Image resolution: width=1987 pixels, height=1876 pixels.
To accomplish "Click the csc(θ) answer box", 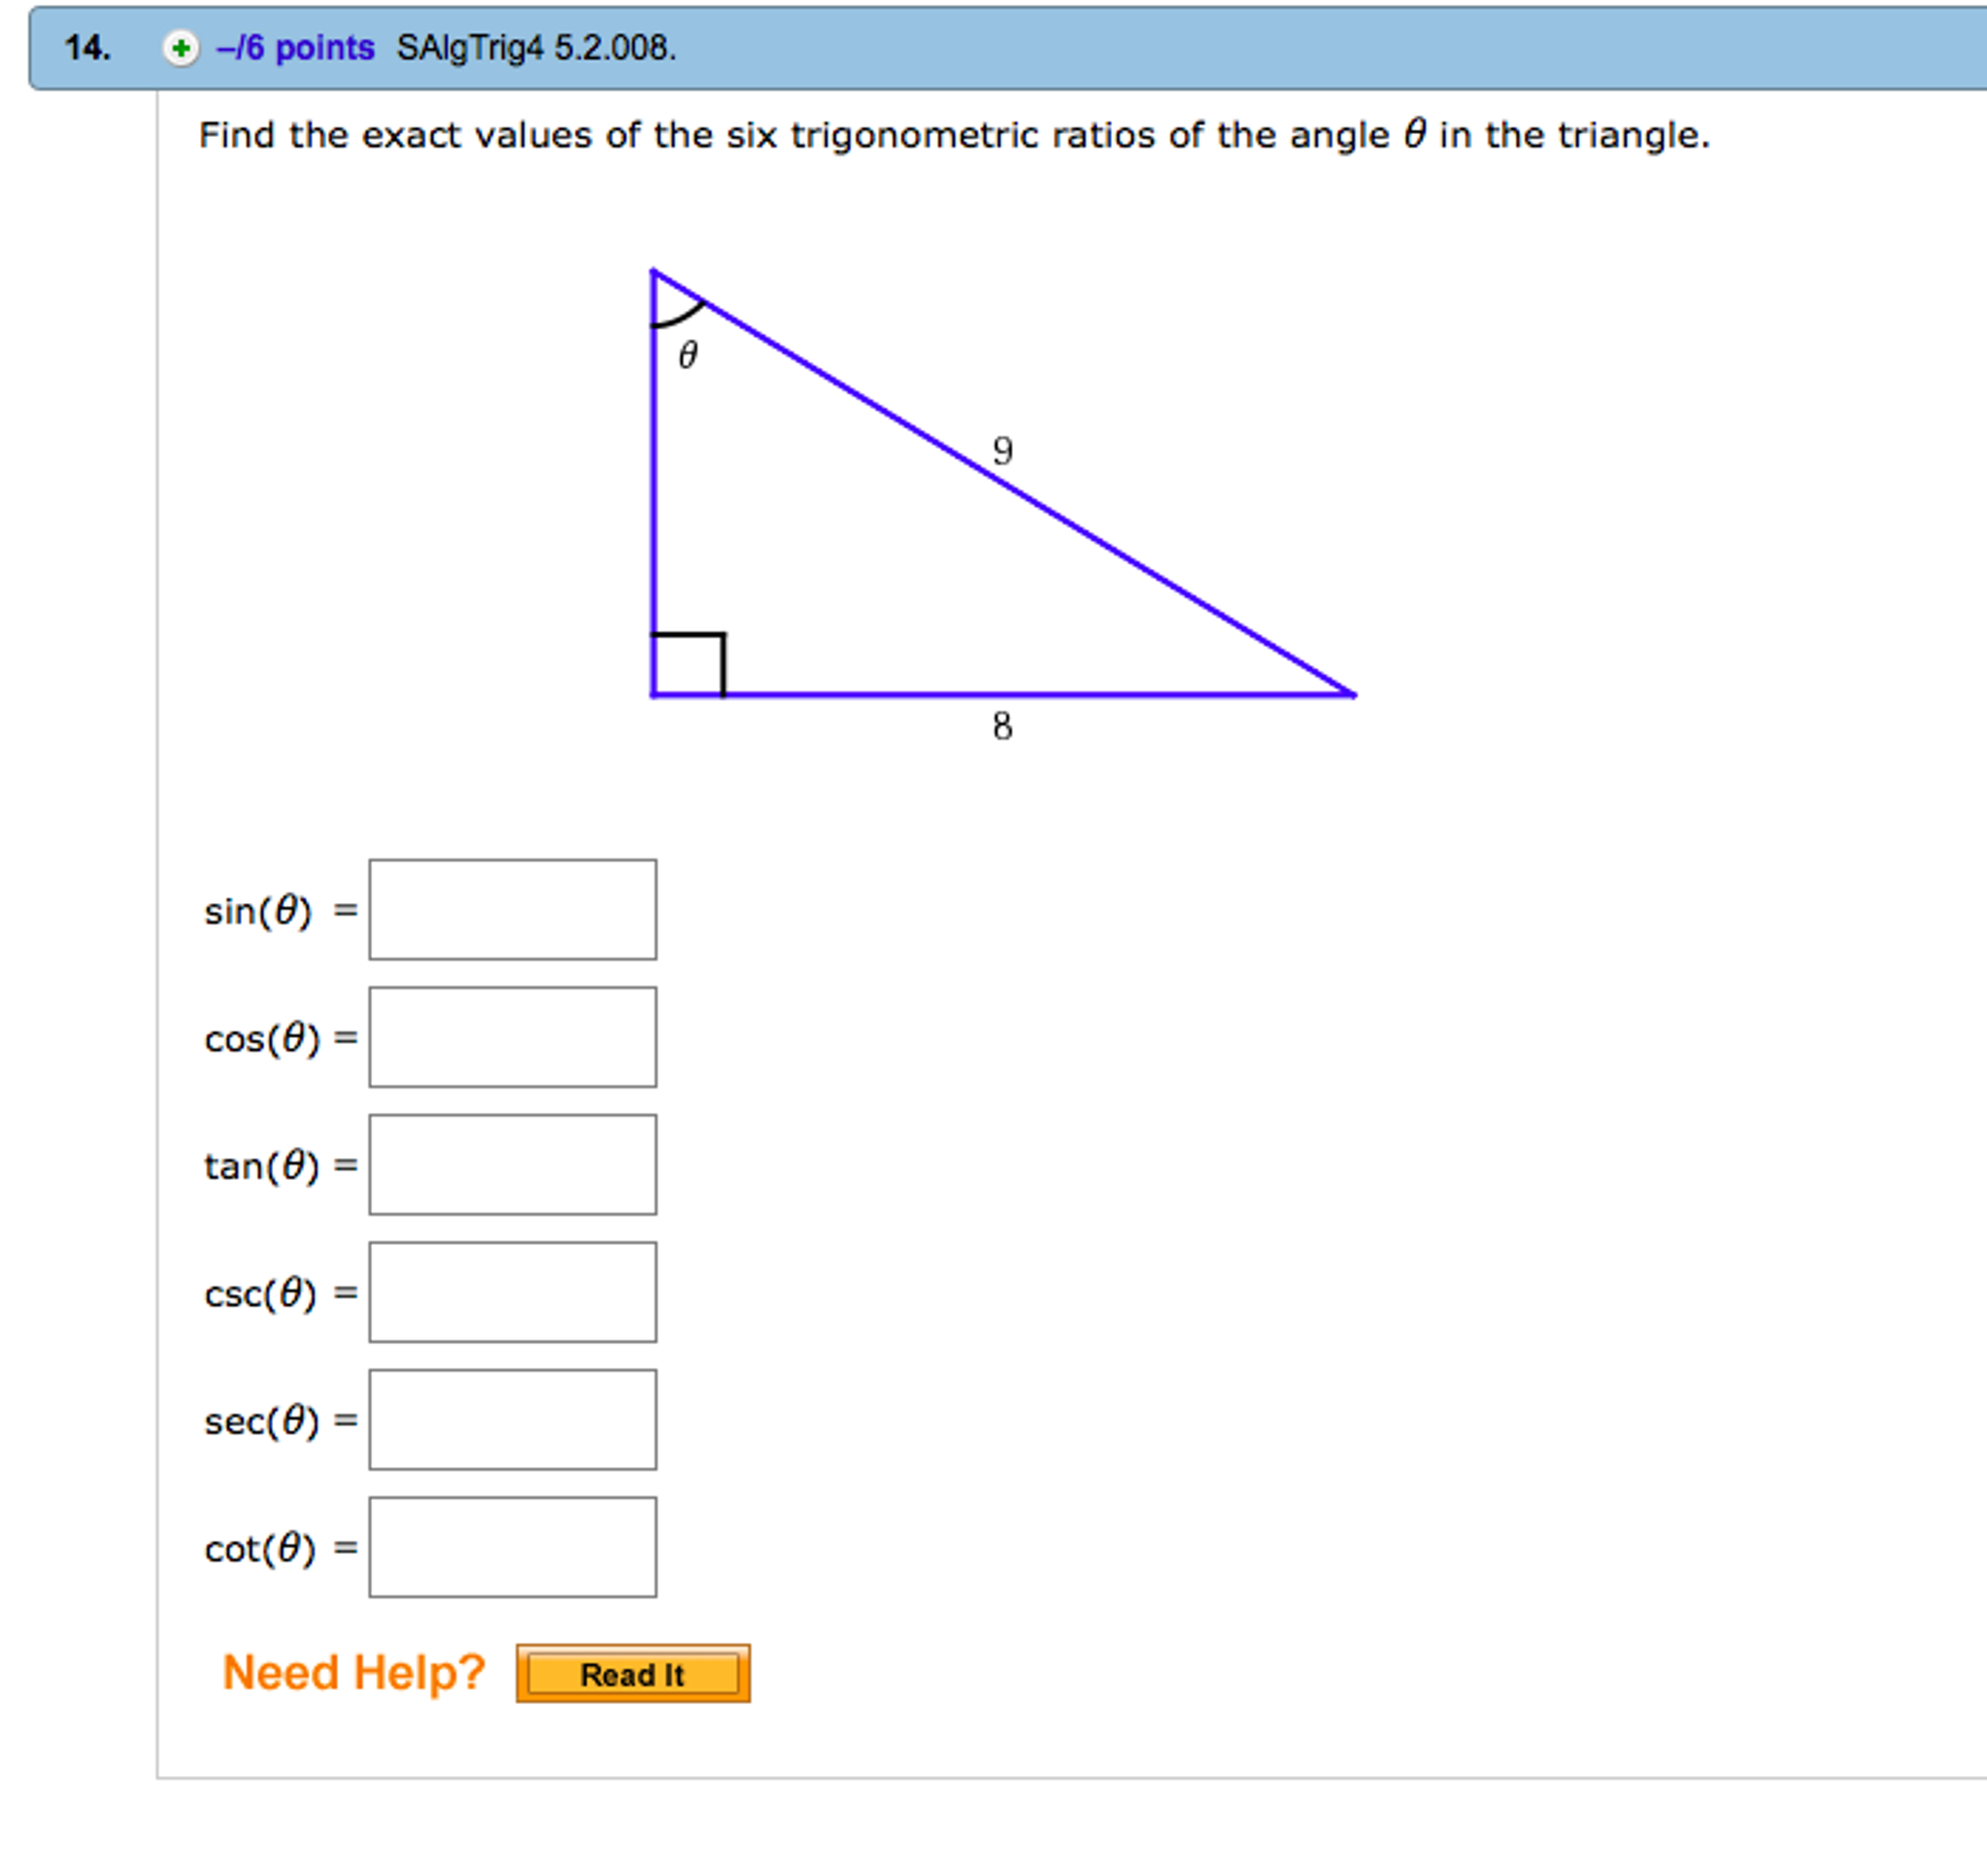I will tap(513, 1292).
